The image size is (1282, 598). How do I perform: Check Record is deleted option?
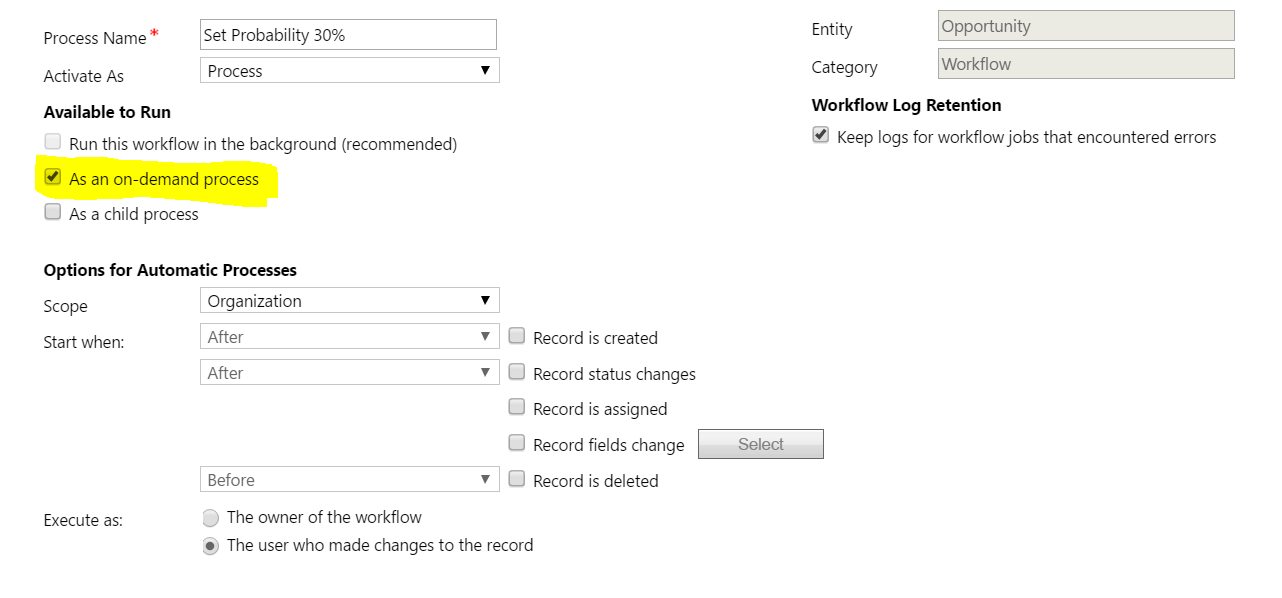[x=517, y=479]
